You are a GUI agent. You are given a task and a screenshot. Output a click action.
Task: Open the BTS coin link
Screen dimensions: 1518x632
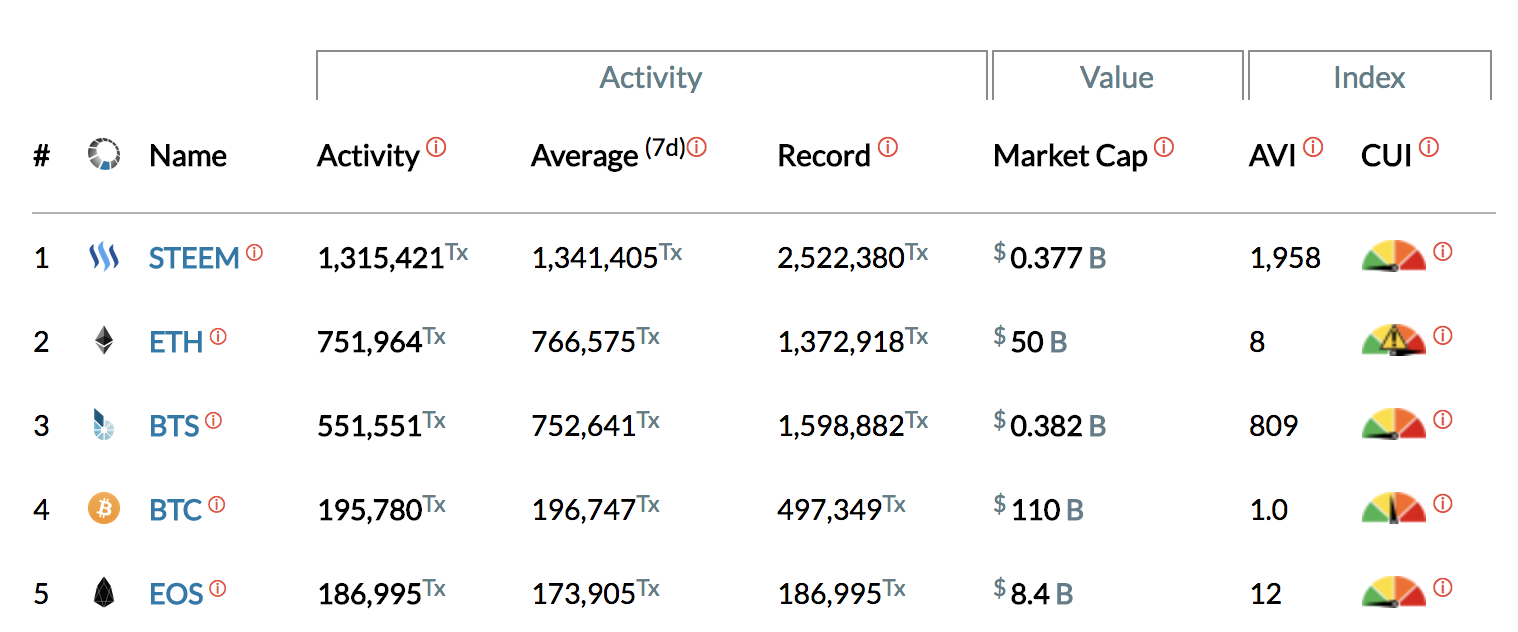[174, 427]
